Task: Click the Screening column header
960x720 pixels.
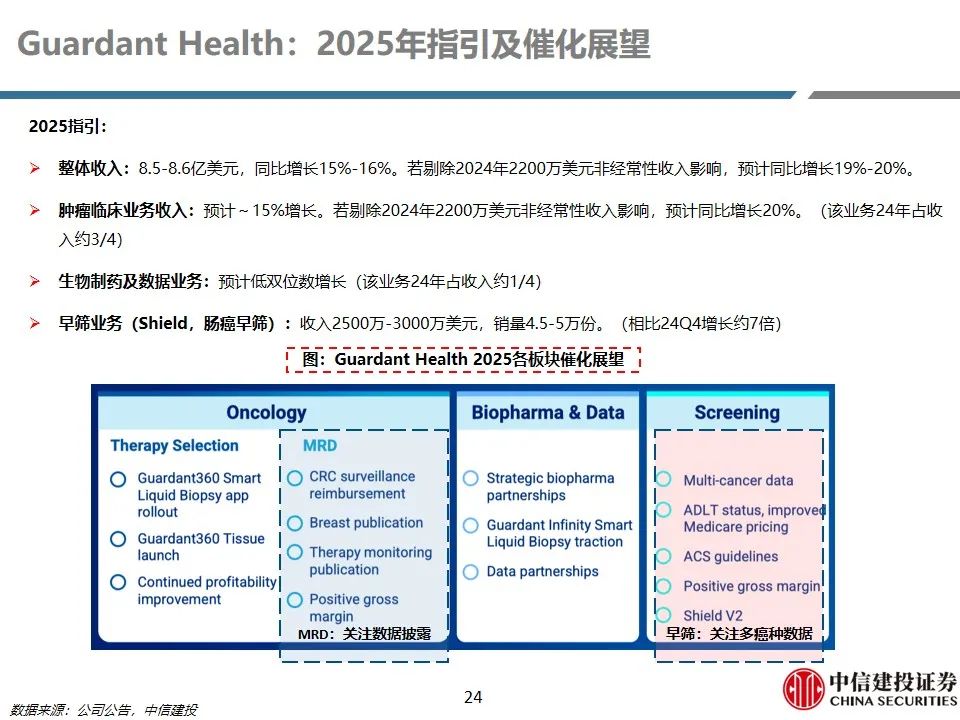Action: tap(737, 413)
